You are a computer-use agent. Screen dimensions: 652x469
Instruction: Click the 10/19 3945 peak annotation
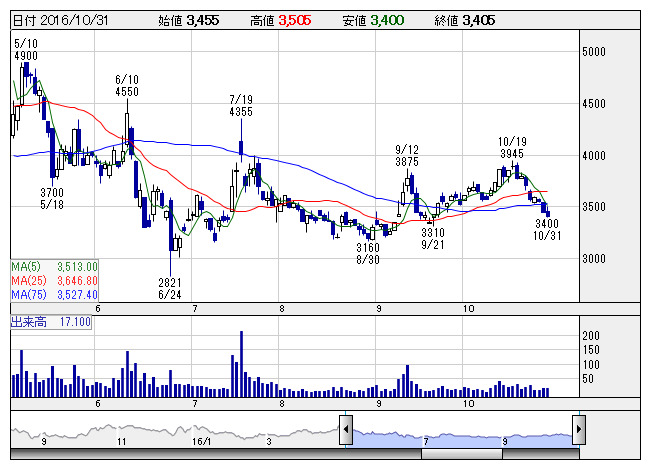coord(512,148)
